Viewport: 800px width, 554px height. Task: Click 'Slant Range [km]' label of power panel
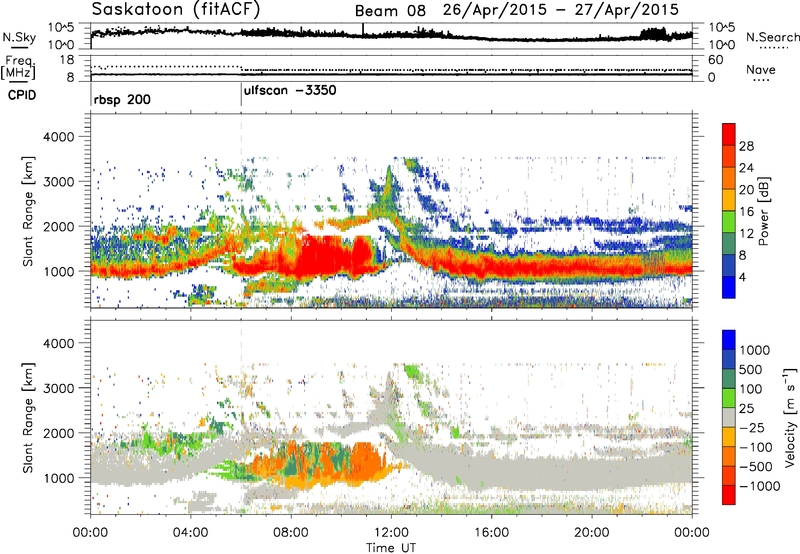(x=29, y=211)
